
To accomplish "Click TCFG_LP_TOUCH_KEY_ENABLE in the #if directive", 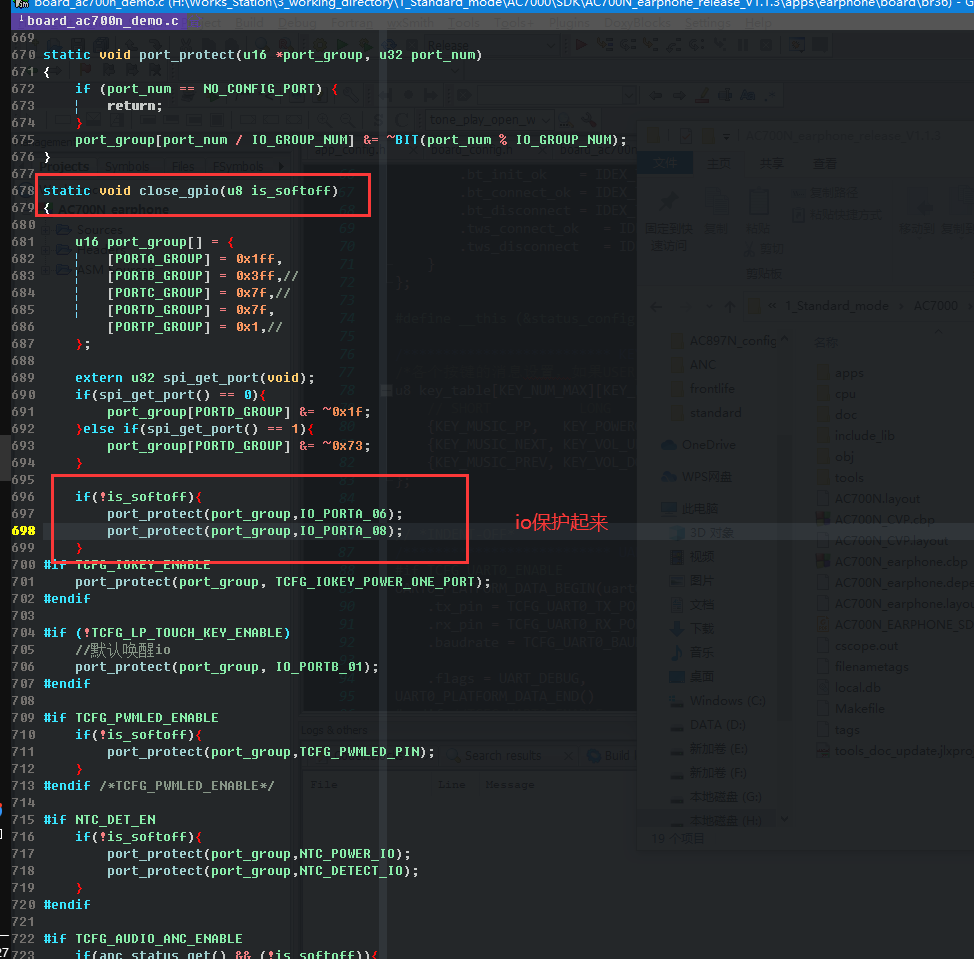I will point(187,633).
